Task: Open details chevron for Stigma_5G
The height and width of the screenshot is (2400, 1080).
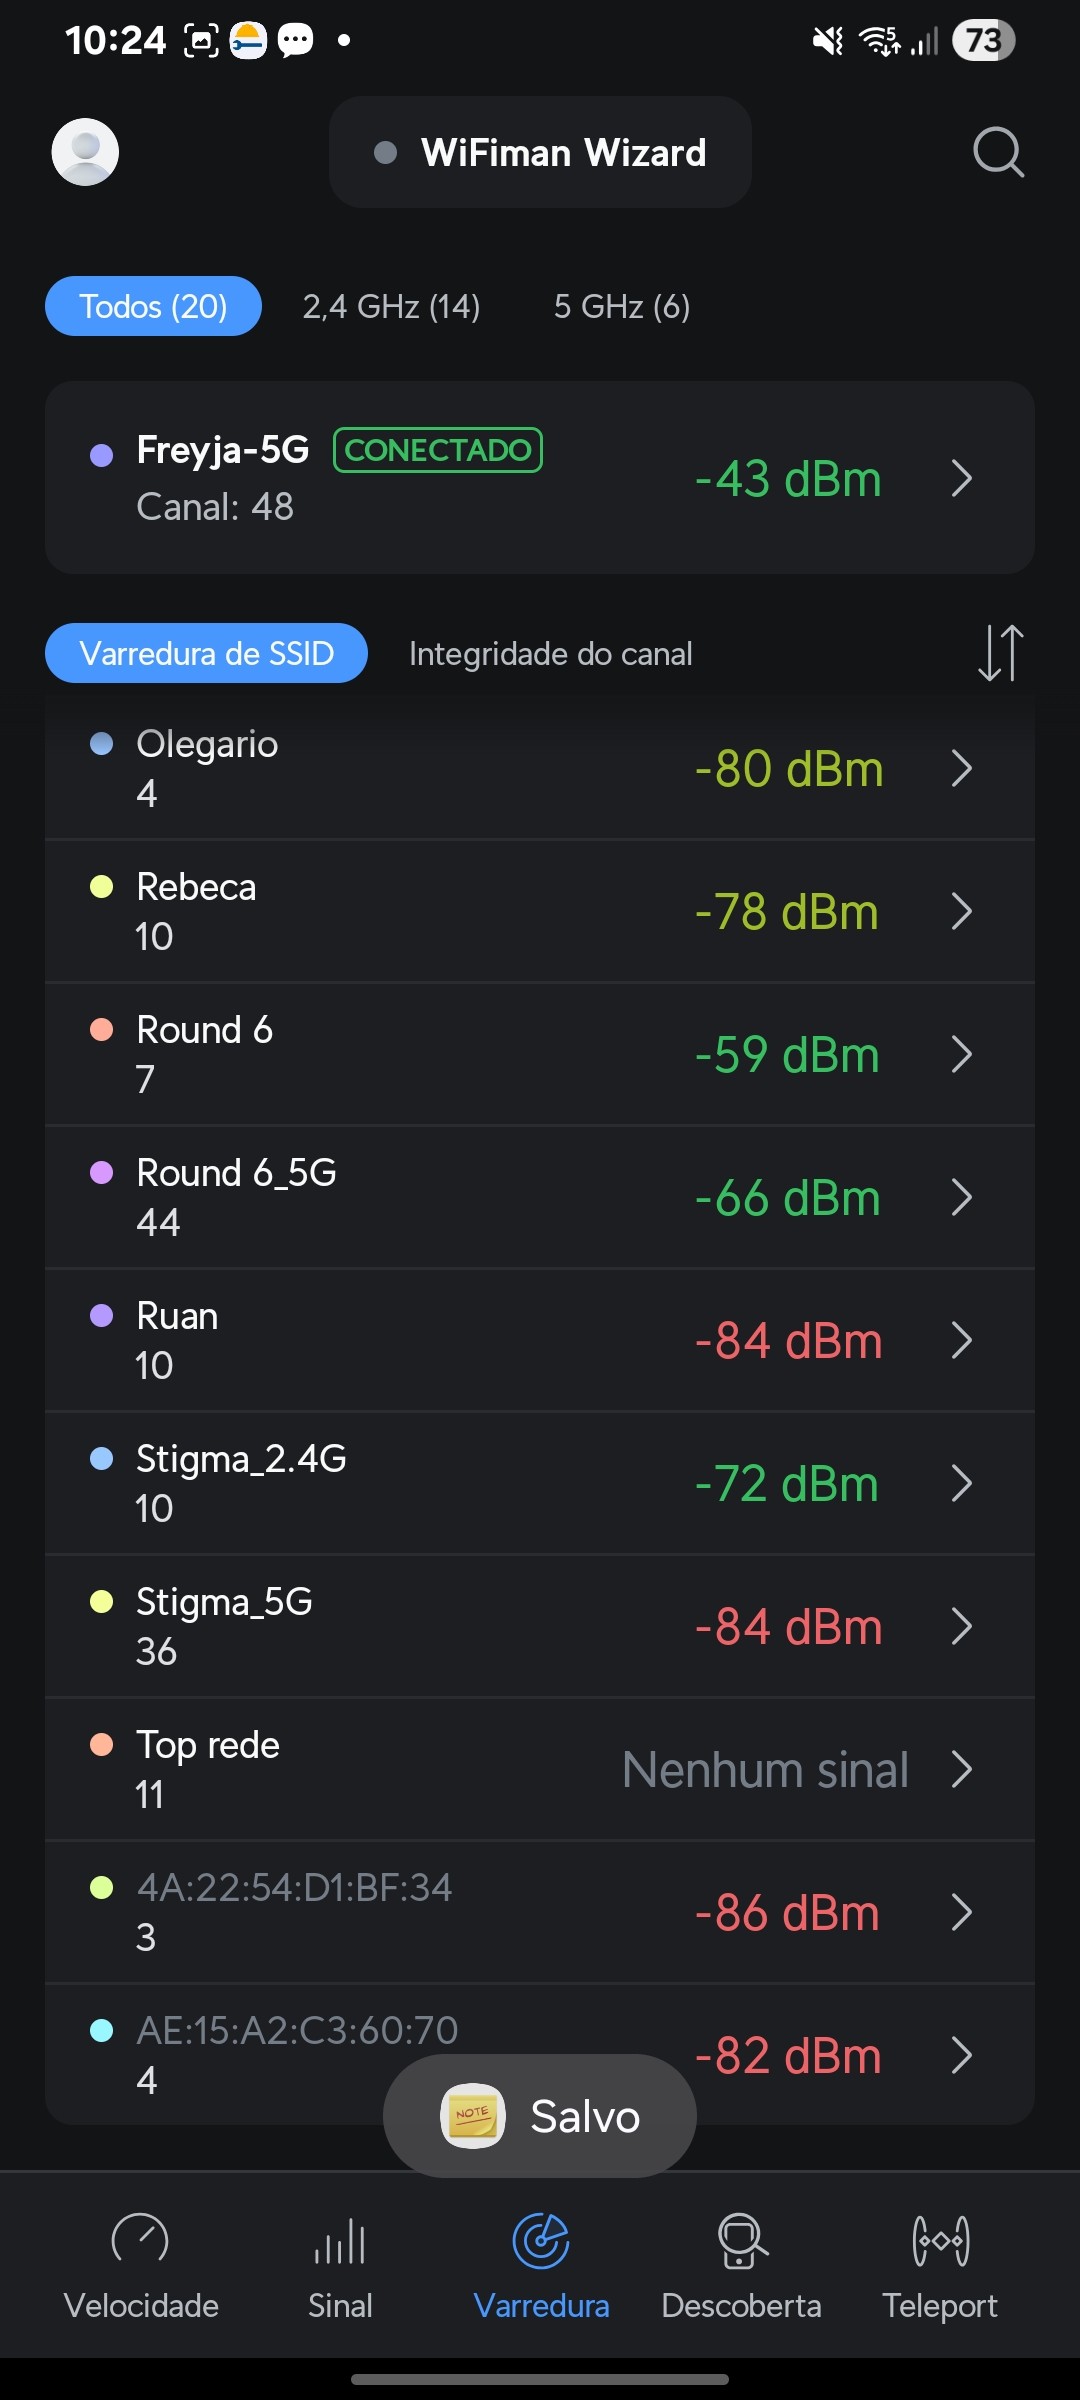Action: coord(961,1626)
